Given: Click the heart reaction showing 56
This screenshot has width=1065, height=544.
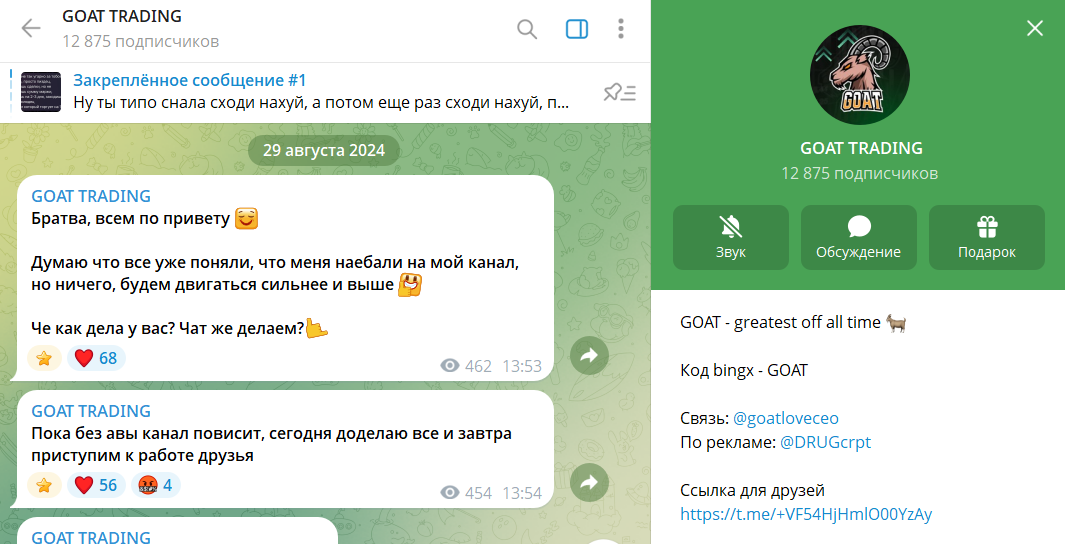Looking at the screenshot, I should (x=96, y=486).
